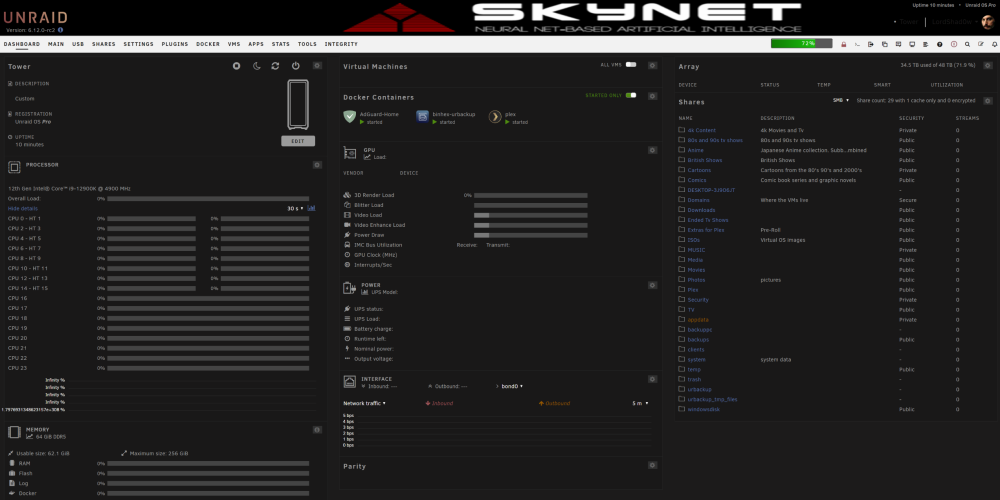This screenshot has height=500, width=1000.
Task: Open the log lines icon in toolbar
Action: (925, 45)
